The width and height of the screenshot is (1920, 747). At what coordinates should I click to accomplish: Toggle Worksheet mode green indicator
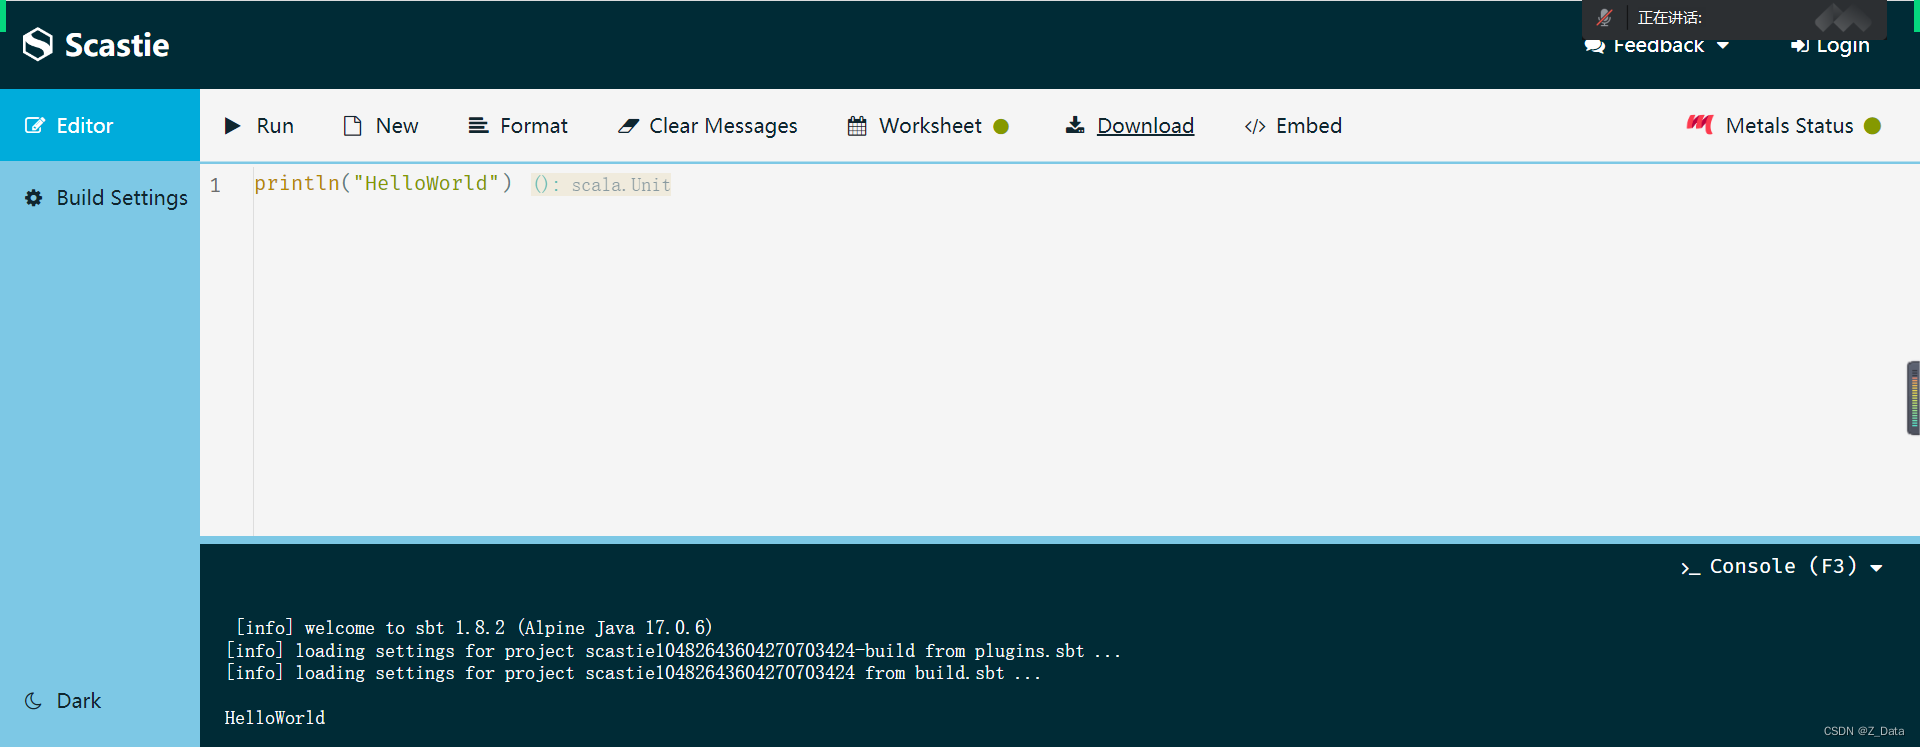pos(1001,126)
